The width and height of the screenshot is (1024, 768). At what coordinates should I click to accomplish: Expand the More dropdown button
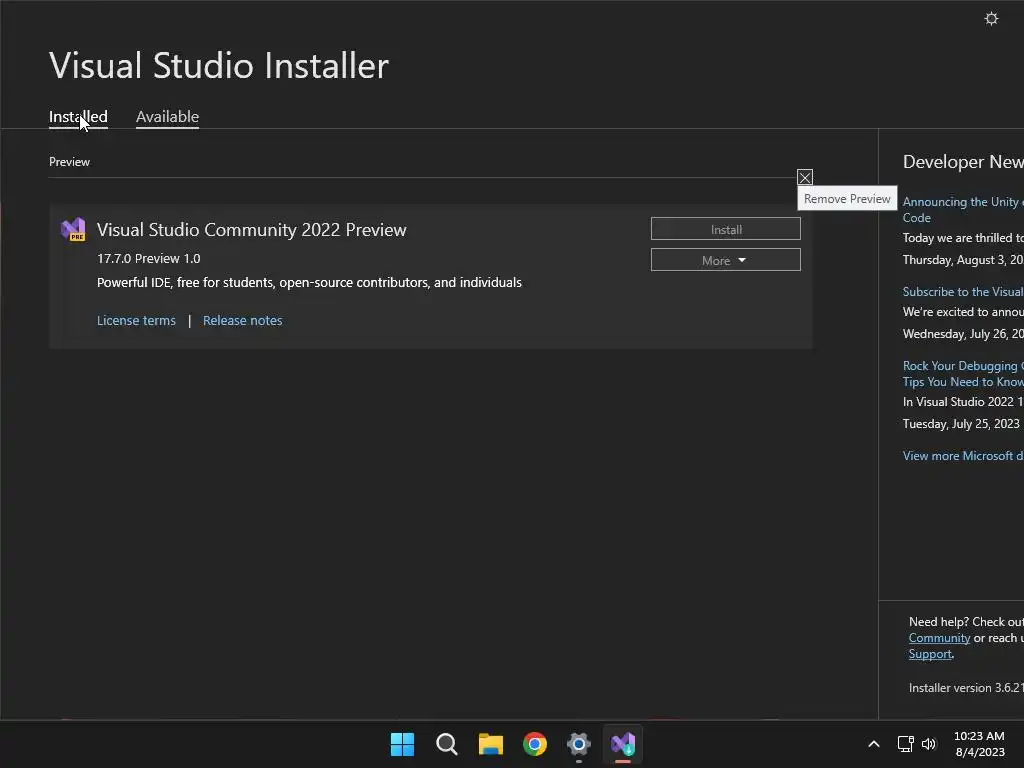point(726,260)
